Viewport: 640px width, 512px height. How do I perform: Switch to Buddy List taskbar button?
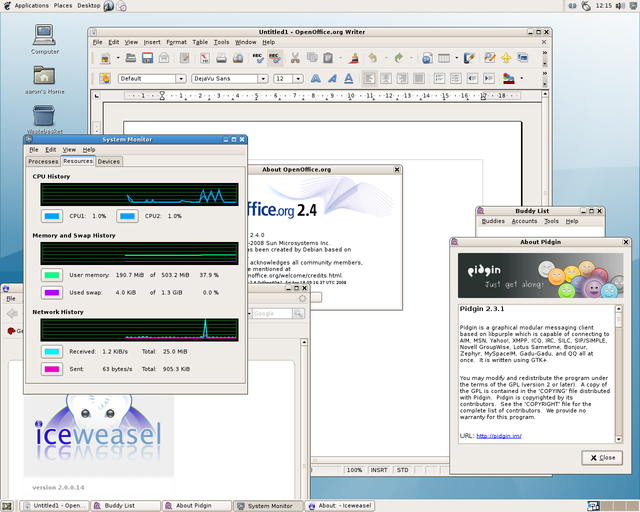coord(125,505)
